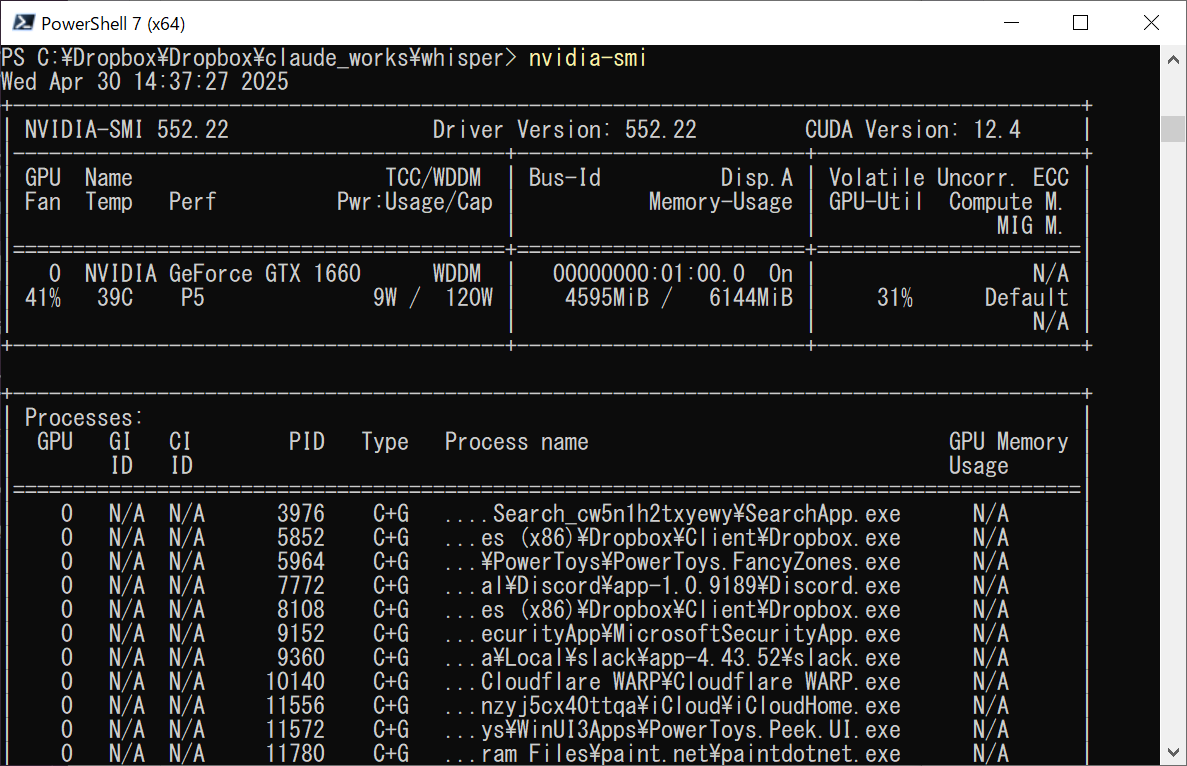Click the Type column header
This screenshot has width=1187, height=766.
(385, 441)
